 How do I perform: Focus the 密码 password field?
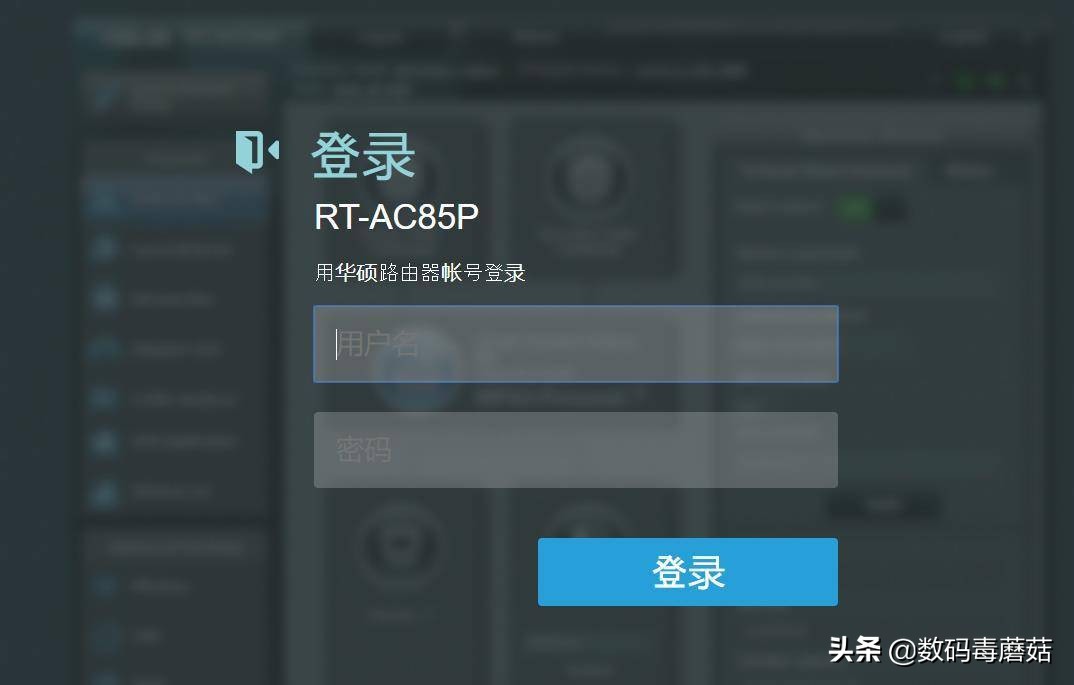(x=575, y=450)
